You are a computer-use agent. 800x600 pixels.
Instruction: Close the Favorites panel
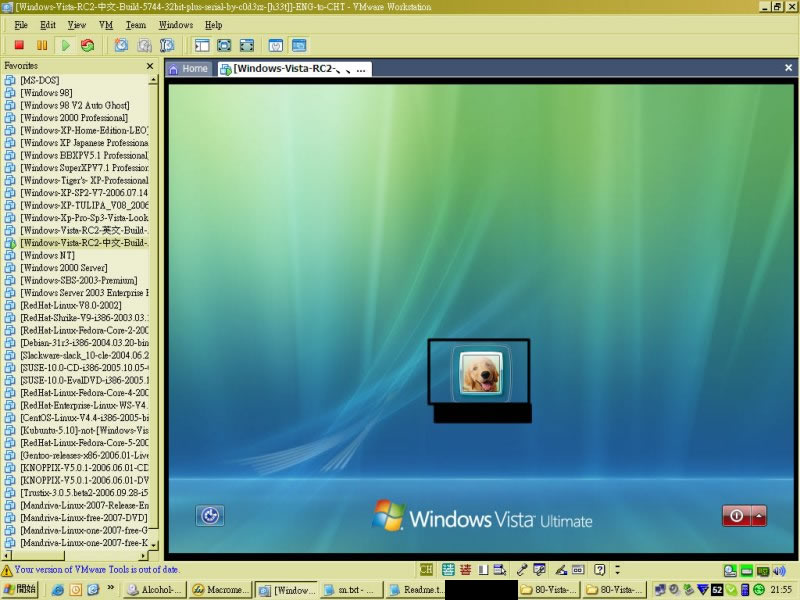pyautogui.click(x=149, y=66)
